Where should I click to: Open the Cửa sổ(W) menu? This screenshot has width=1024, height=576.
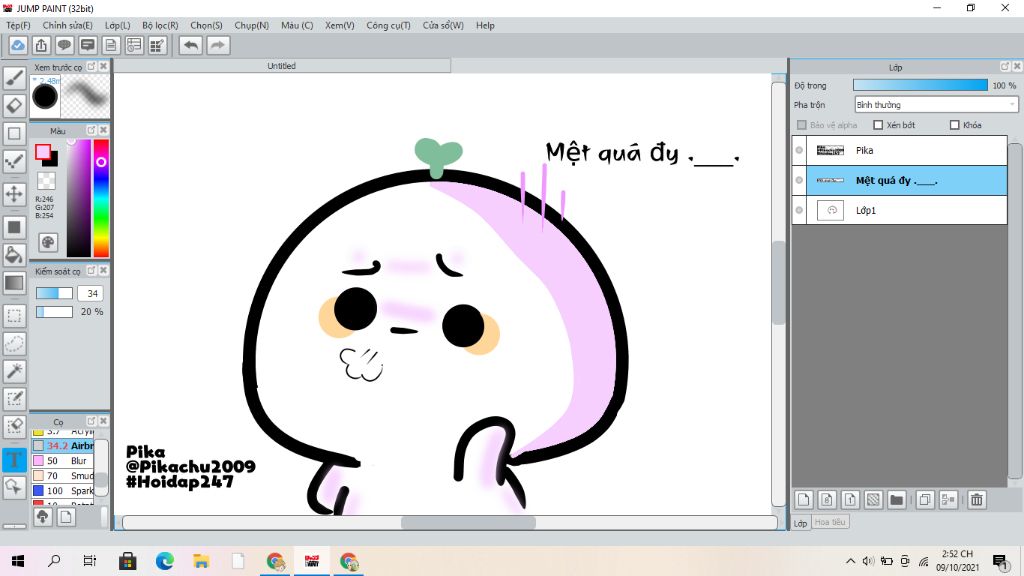point(443,25)
